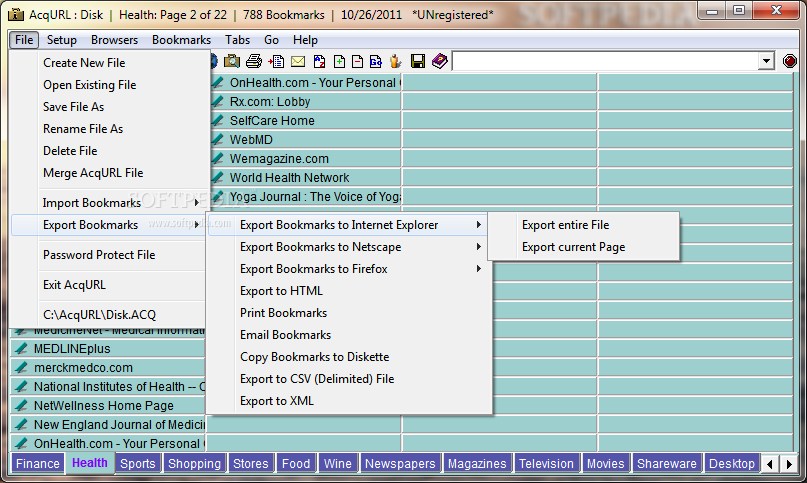Open the Browsers menu
The image size is (807, 483).
[x=114, y=40]
